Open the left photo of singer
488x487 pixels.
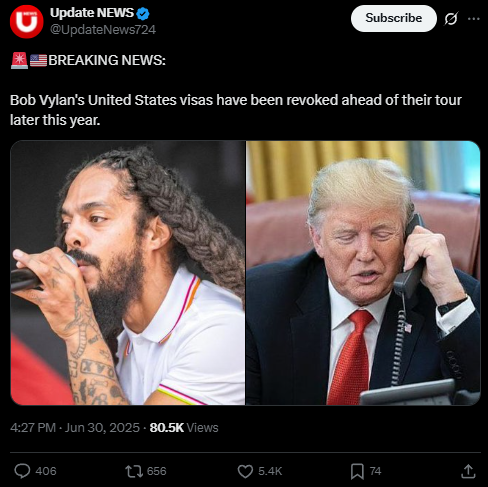coord(128,273)
